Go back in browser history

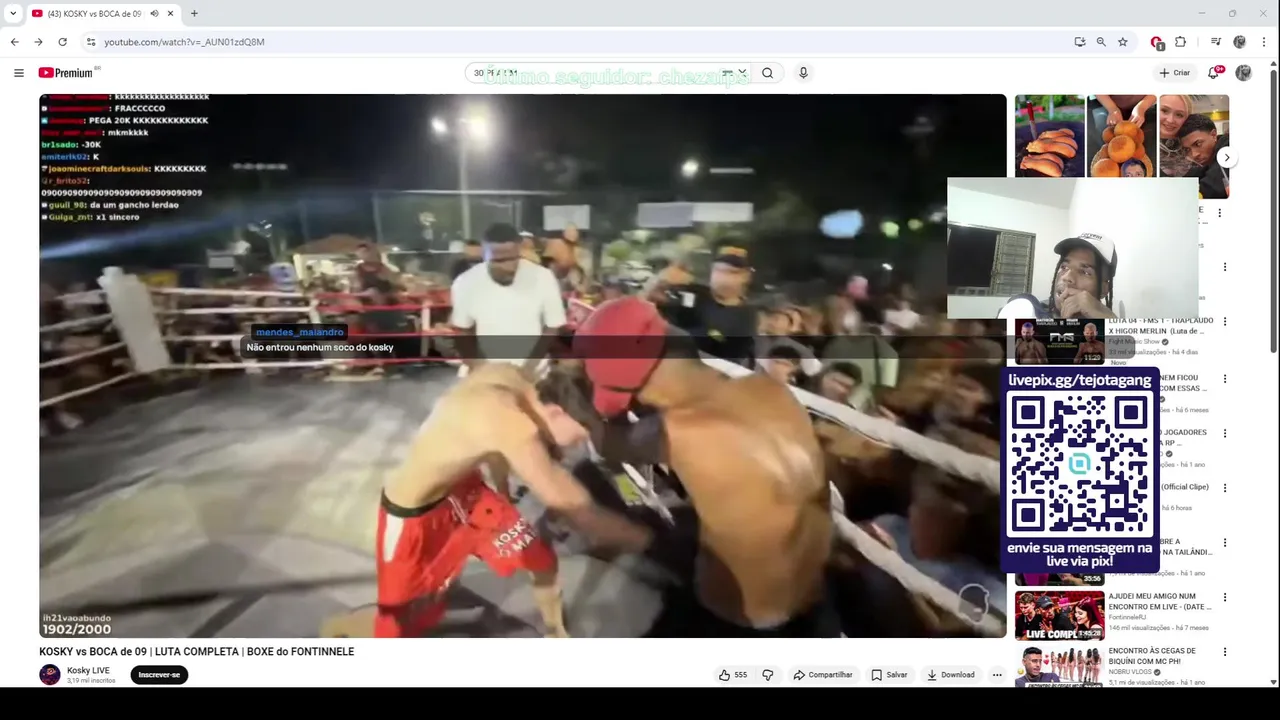pos(14,42)
